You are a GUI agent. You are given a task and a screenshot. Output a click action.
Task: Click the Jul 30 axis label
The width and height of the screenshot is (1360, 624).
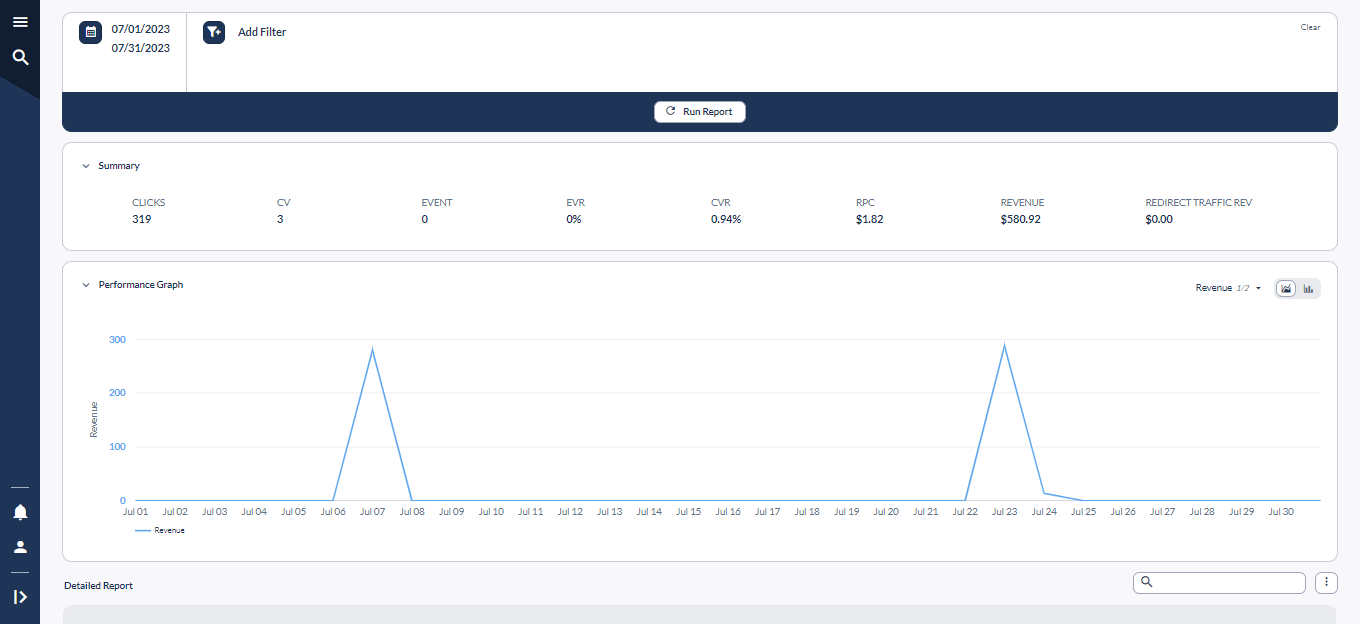point(1281,512)
